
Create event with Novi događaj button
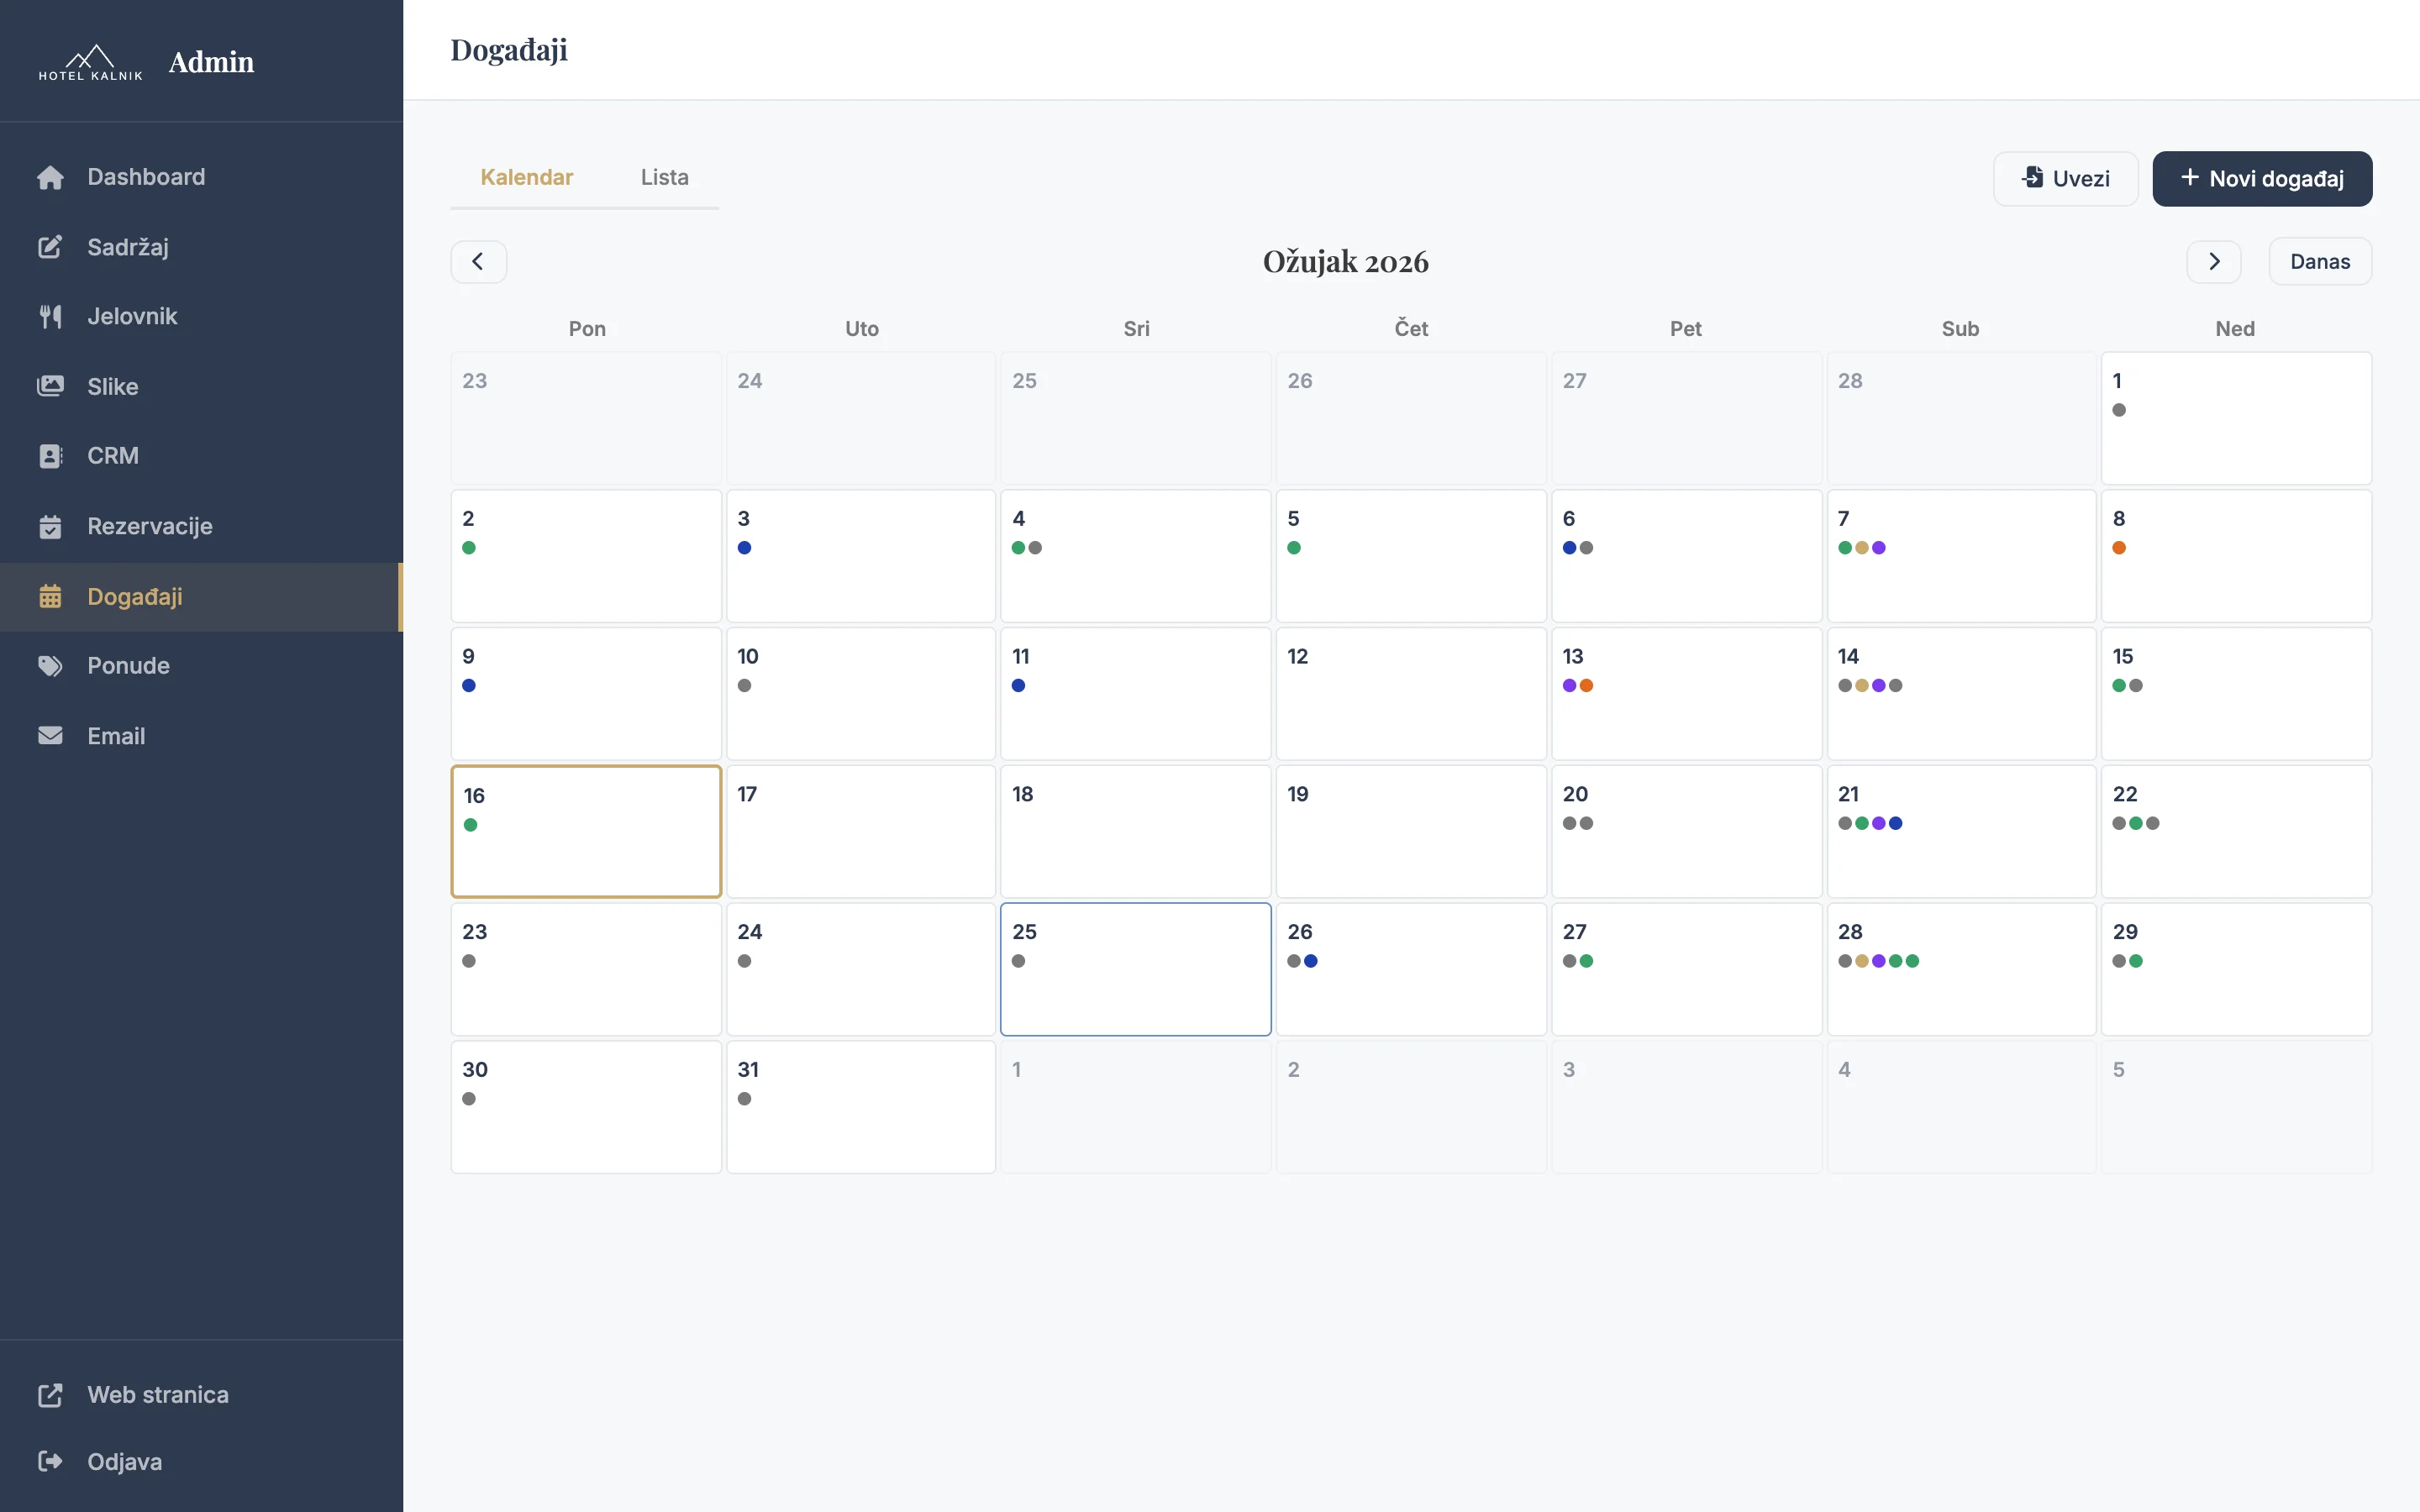coord(2261,179)
